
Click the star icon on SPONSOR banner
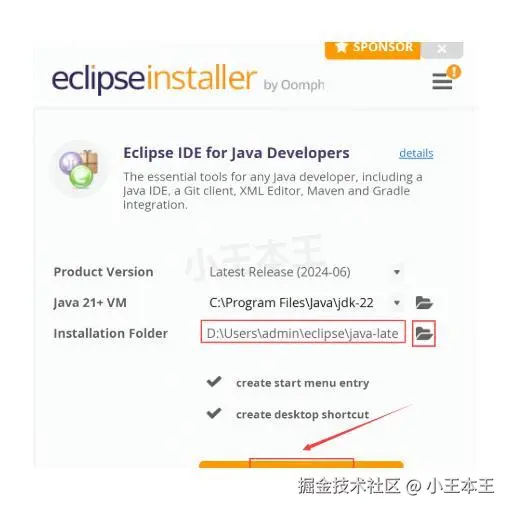point(341,47)
